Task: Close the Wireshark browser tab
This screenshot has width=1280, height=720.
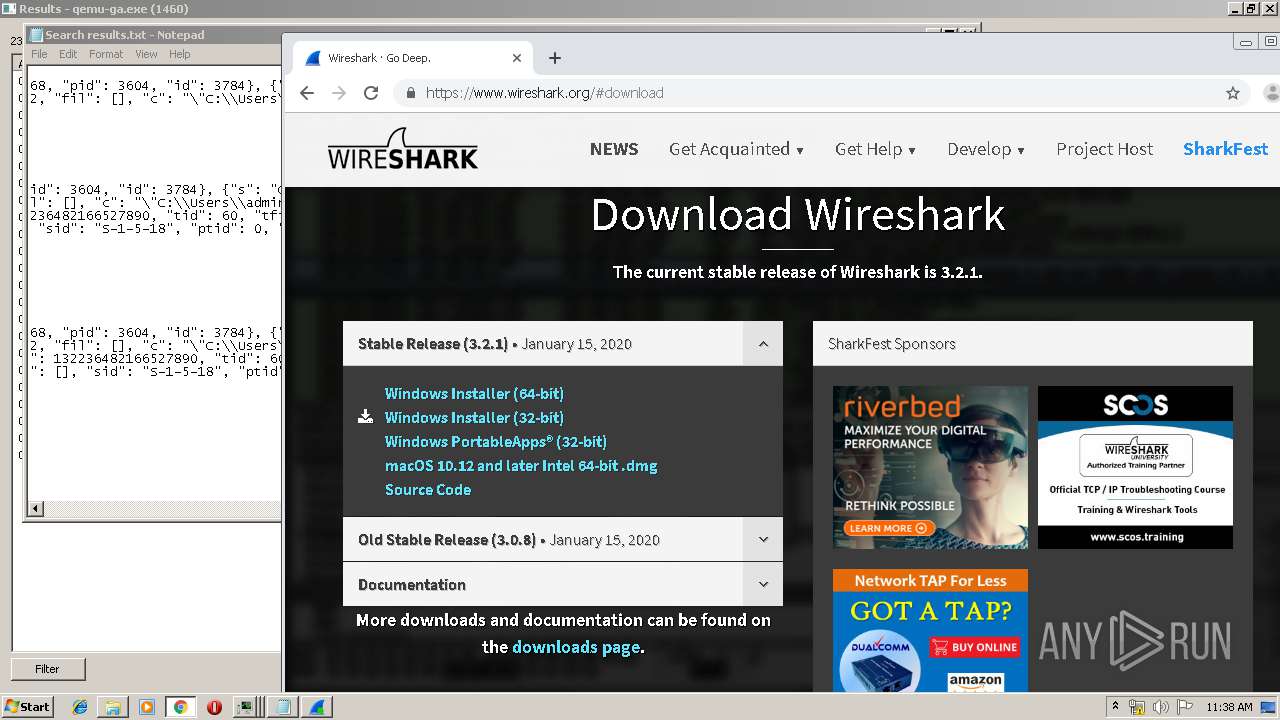Action: pyautogui.click(x=517, y=58)
